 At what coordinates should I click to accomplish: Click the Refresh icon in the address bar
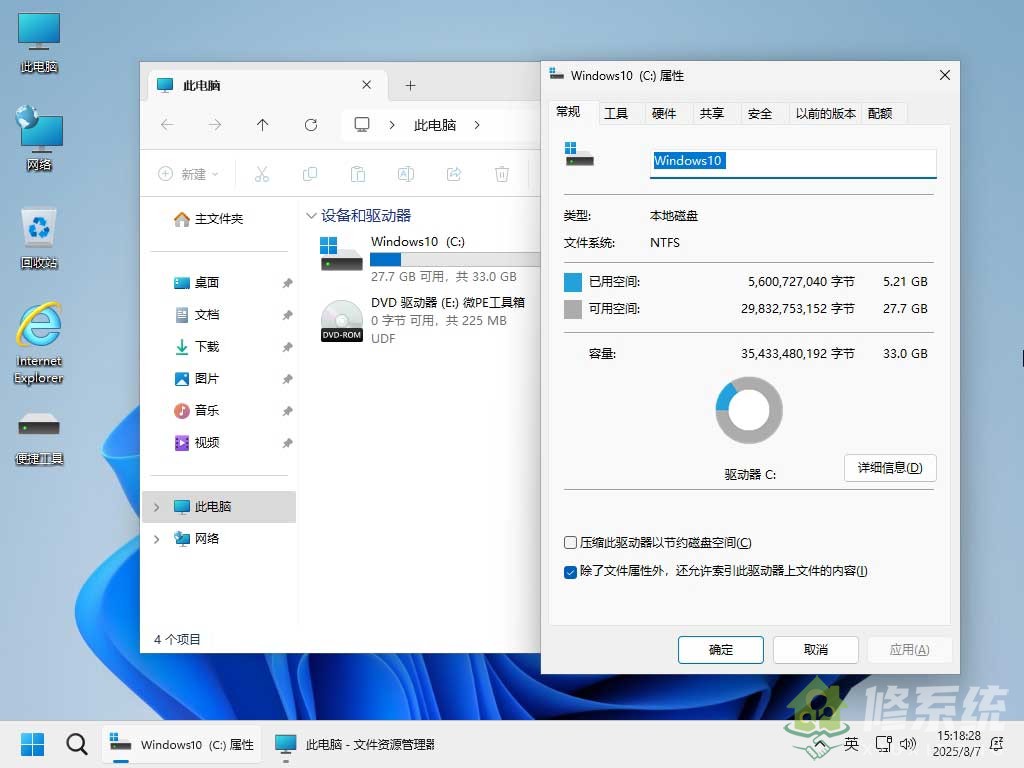[308, 124]
